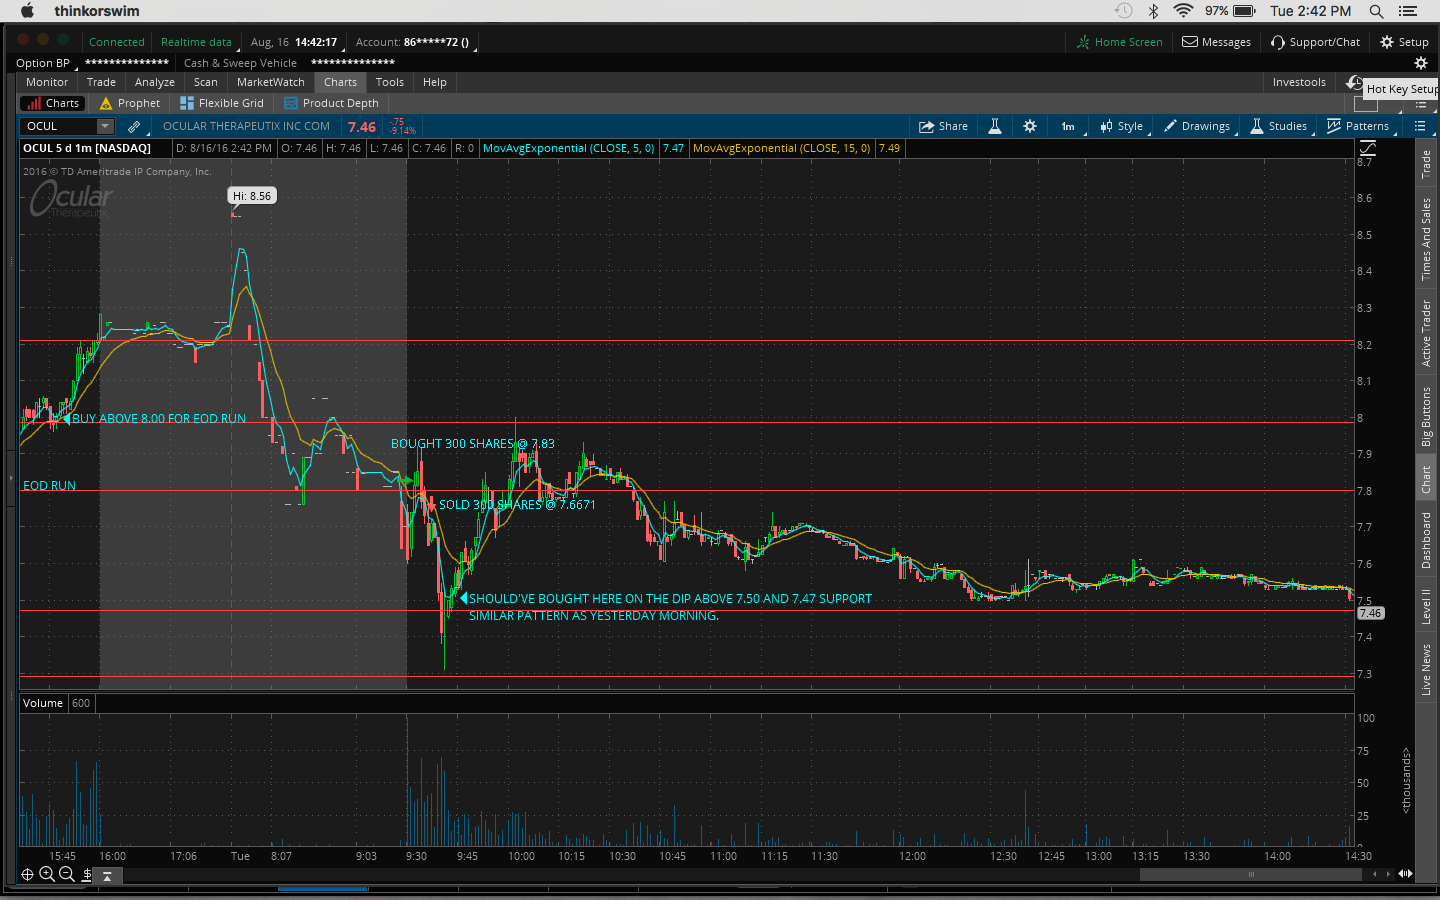Click the Share chart button
Image resolution: width=1440 pixels, height=900 pixels.
point(944,126)
